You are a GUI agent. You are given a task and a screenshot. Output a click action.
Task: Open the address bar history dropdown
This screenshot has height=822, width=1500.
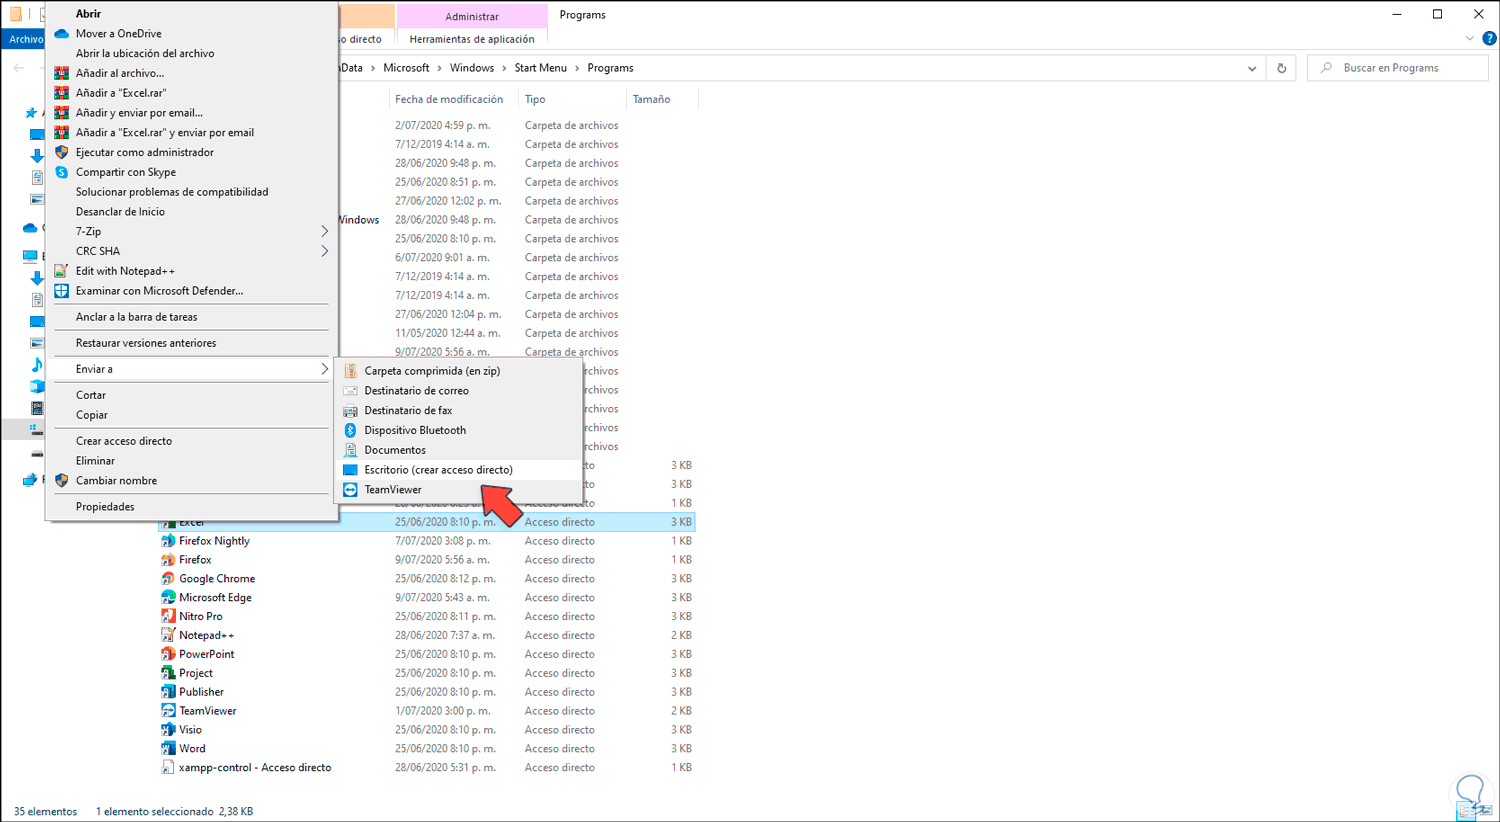coord(1252,69)
